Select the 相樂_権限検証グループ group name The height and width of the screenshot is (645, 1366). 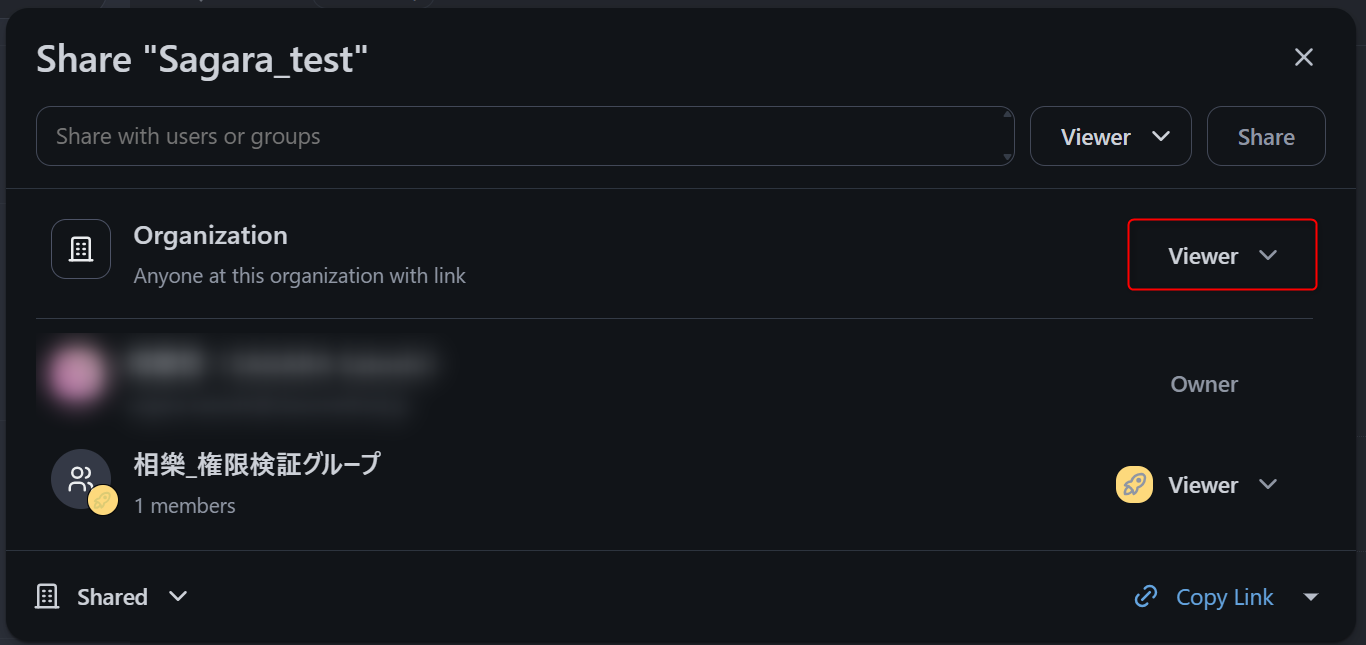[257, 465]
